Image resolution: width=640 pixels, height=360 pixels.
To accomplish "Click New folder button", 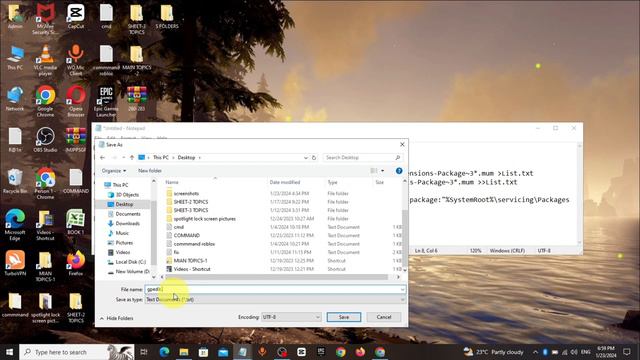I will [x=150, y=171].
